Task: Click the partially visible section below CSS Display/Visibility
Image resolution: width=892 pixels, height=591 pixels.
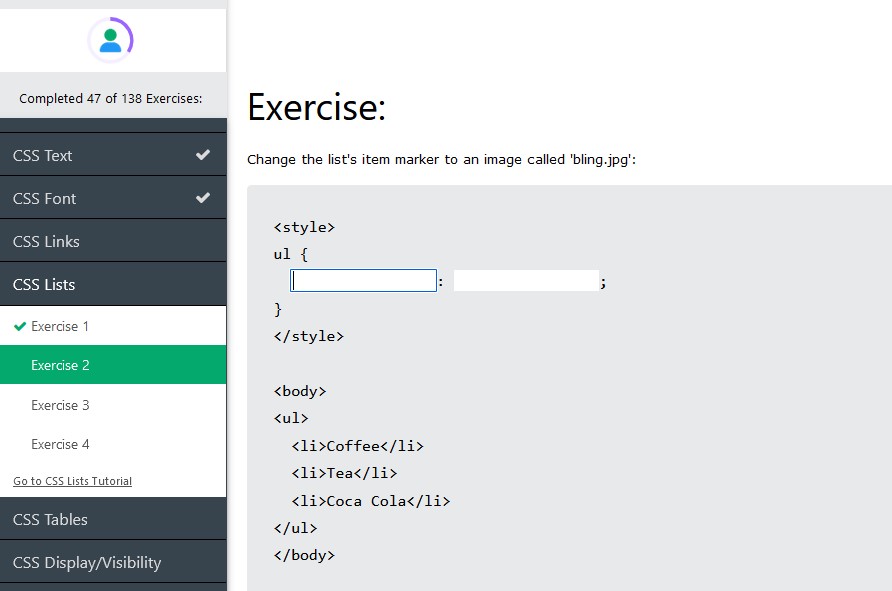Action: tap(113, 588)
